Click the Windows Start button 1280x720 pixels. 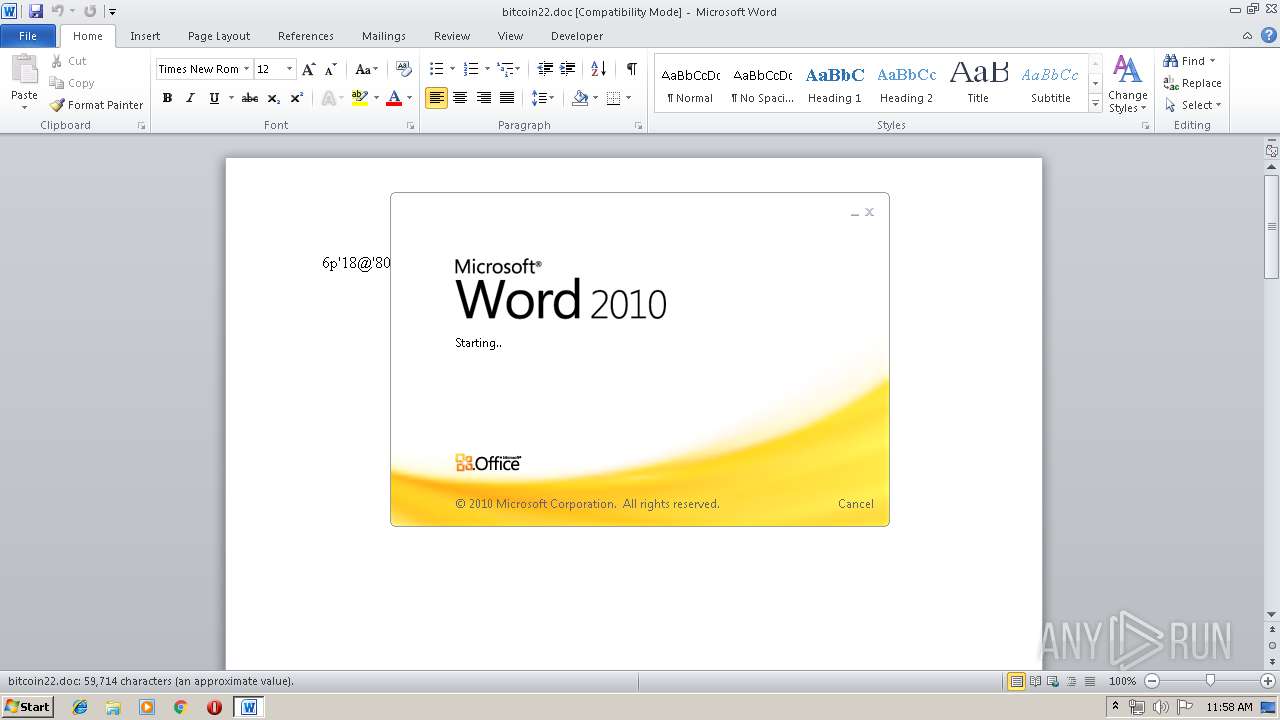(28, 707)
